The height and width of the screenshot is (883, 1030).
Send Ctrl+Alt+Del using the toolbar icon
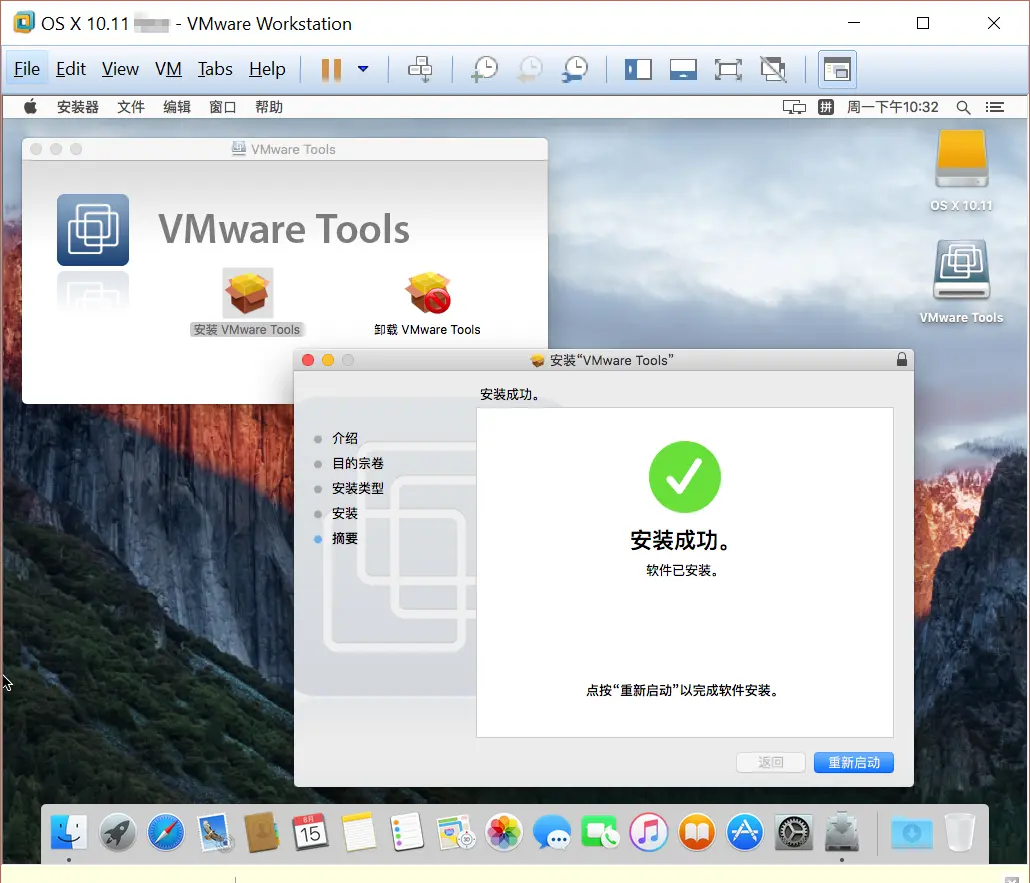click(x=421, y=69)
